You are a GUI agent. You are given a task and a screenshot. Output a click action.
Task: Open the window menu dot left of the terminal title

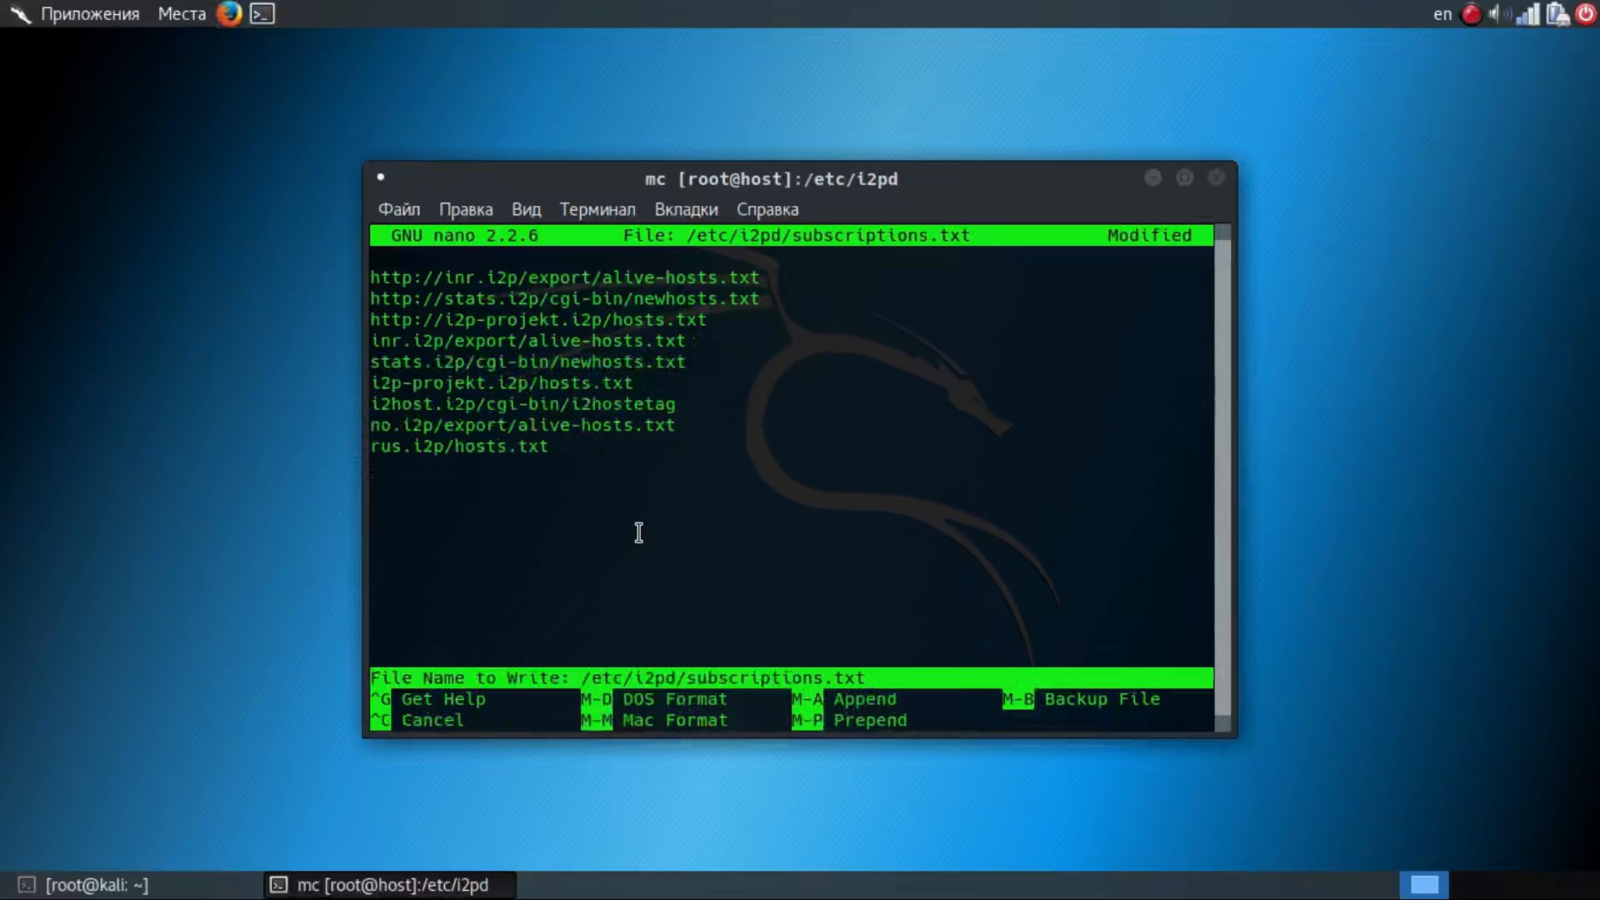point(380,177)
